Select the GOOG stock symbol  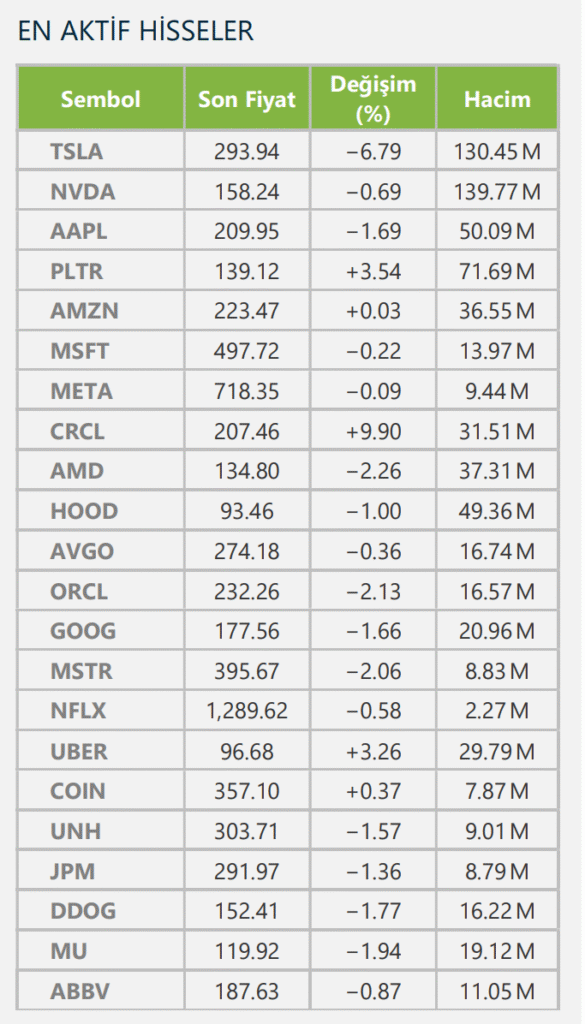pyautogui.click(x=83, y=631)
